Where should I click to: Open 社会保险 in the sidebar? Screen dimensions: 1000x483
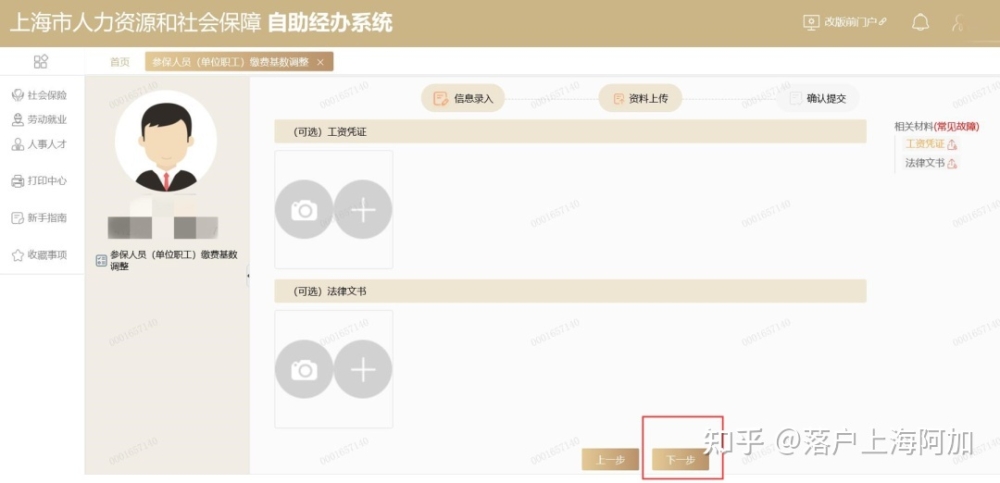point(40,95)
